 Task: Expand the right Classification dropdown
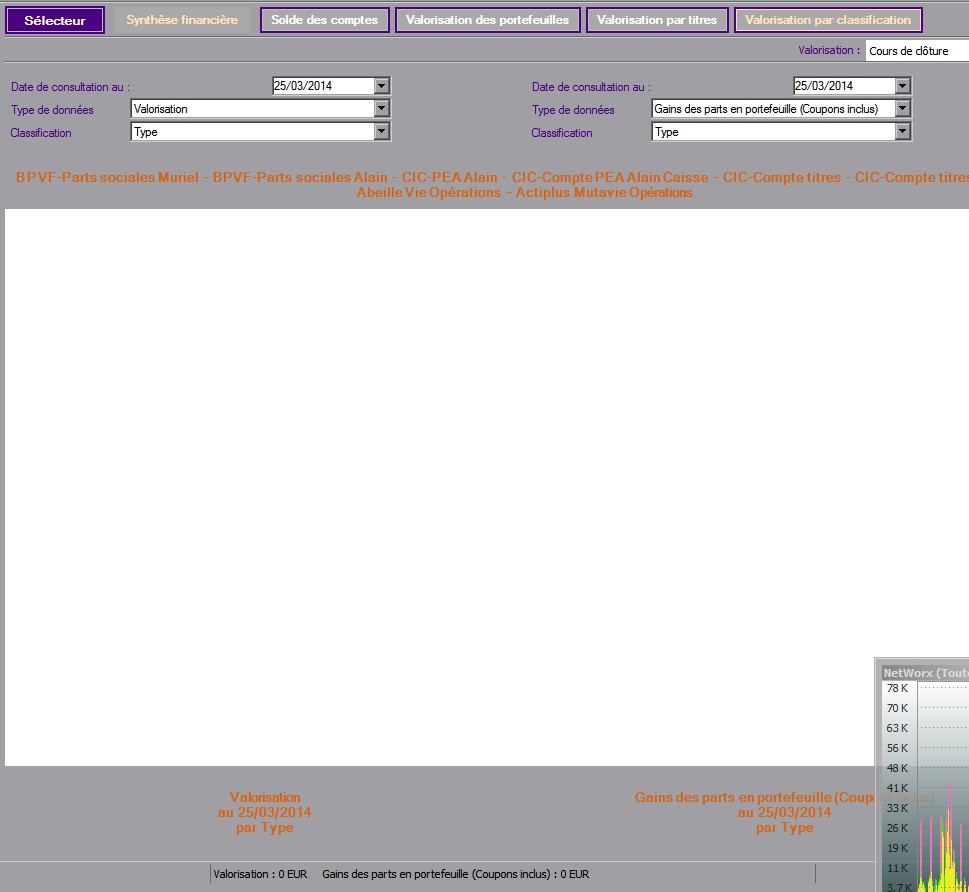902,132
